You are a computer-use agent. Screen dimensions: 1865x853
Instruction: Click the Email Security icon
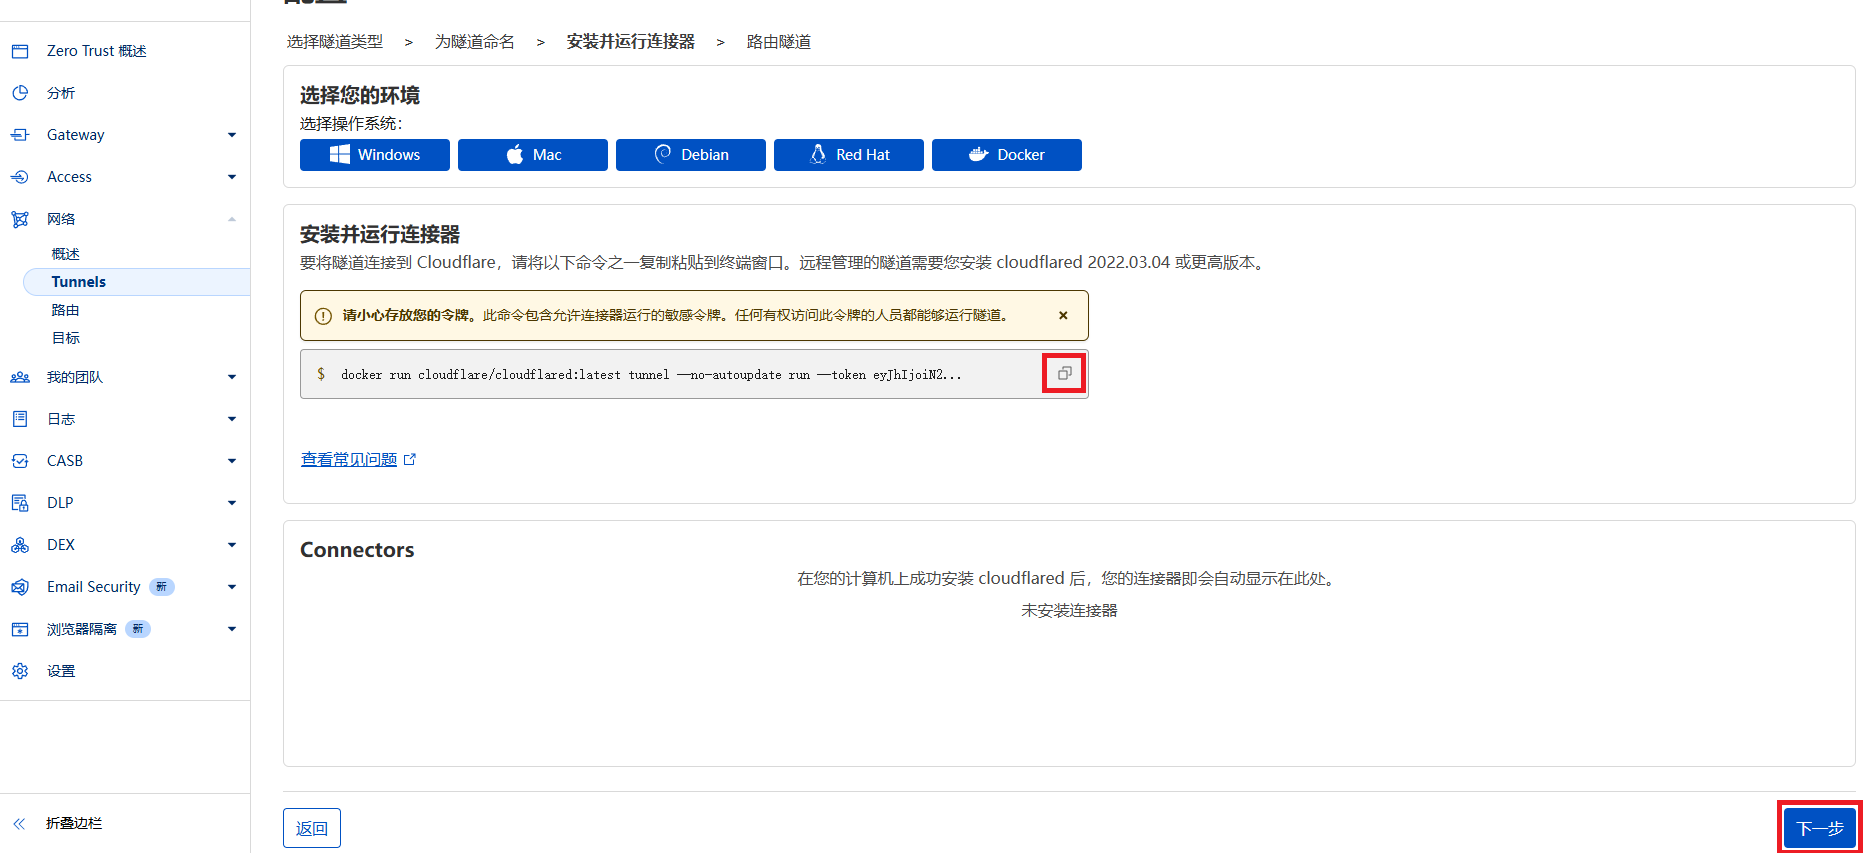point(20,587)
